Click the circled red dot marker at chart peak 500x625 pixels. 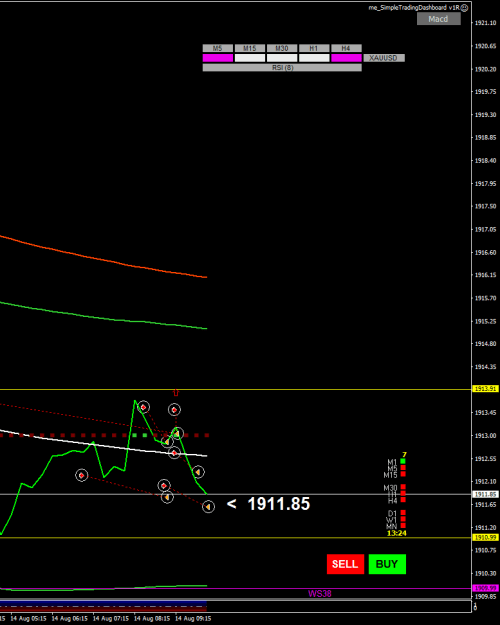pos(144,407)
